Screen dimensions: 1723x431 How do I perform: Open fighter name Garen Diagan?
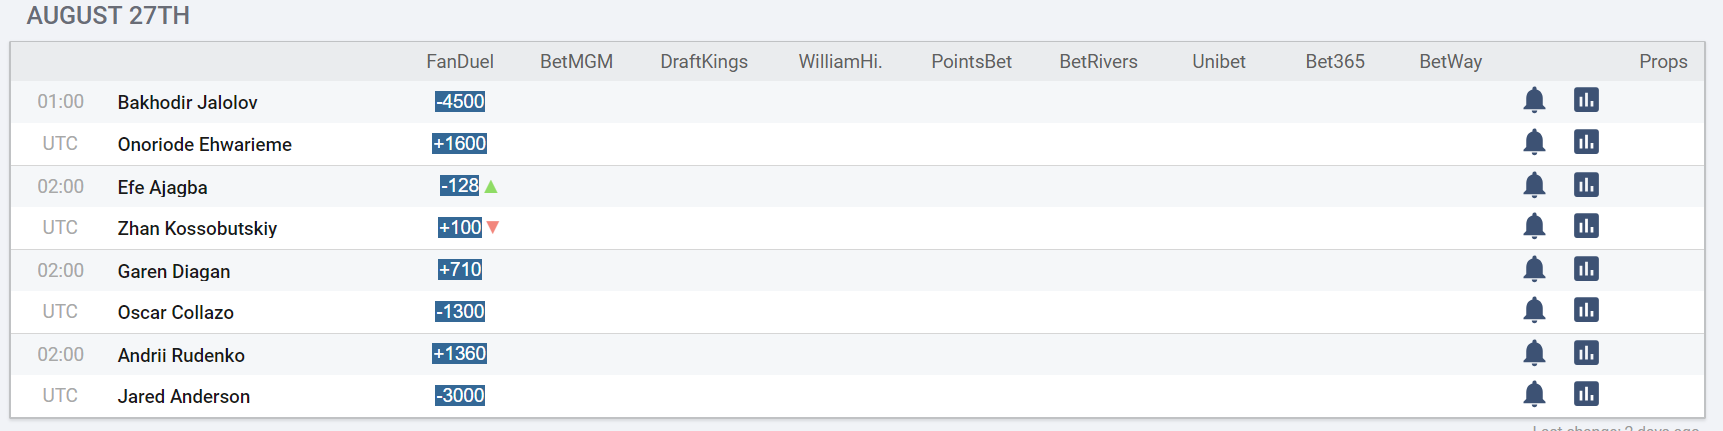[174, 271]
